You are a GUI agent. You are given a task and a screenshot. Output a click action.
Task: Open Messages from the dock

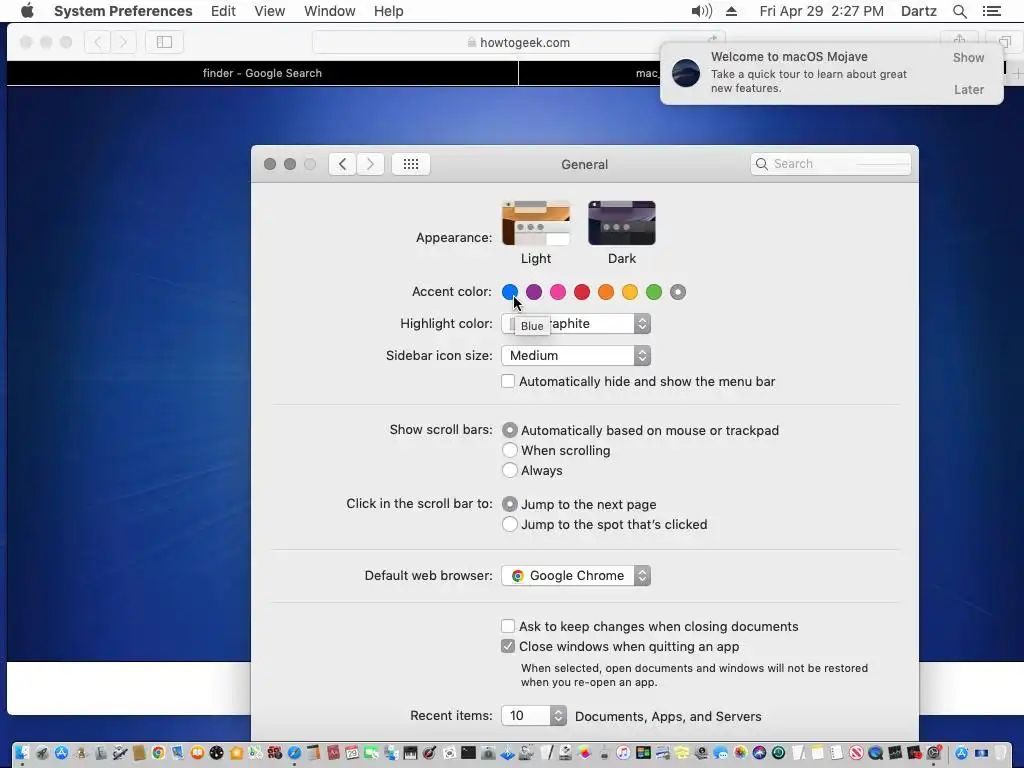point(720,753)
